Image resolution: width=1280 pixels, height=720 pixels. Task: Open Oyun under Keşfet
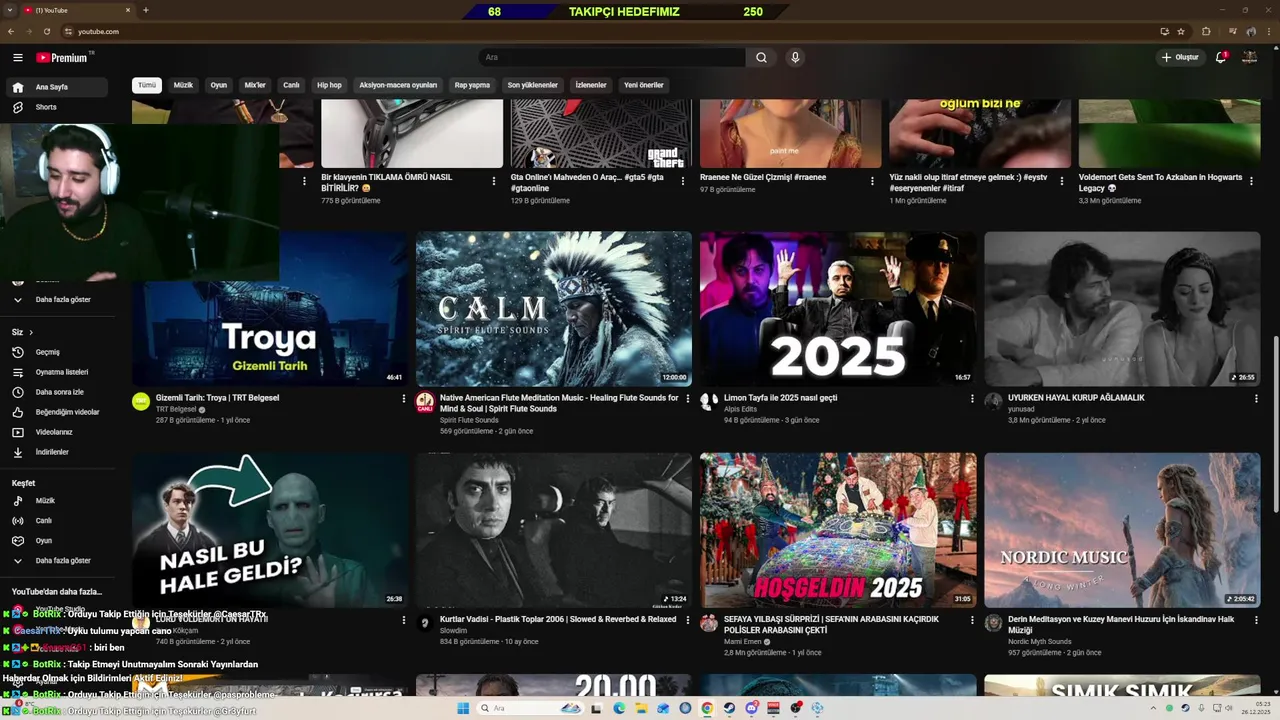click(x=58, y=541)
